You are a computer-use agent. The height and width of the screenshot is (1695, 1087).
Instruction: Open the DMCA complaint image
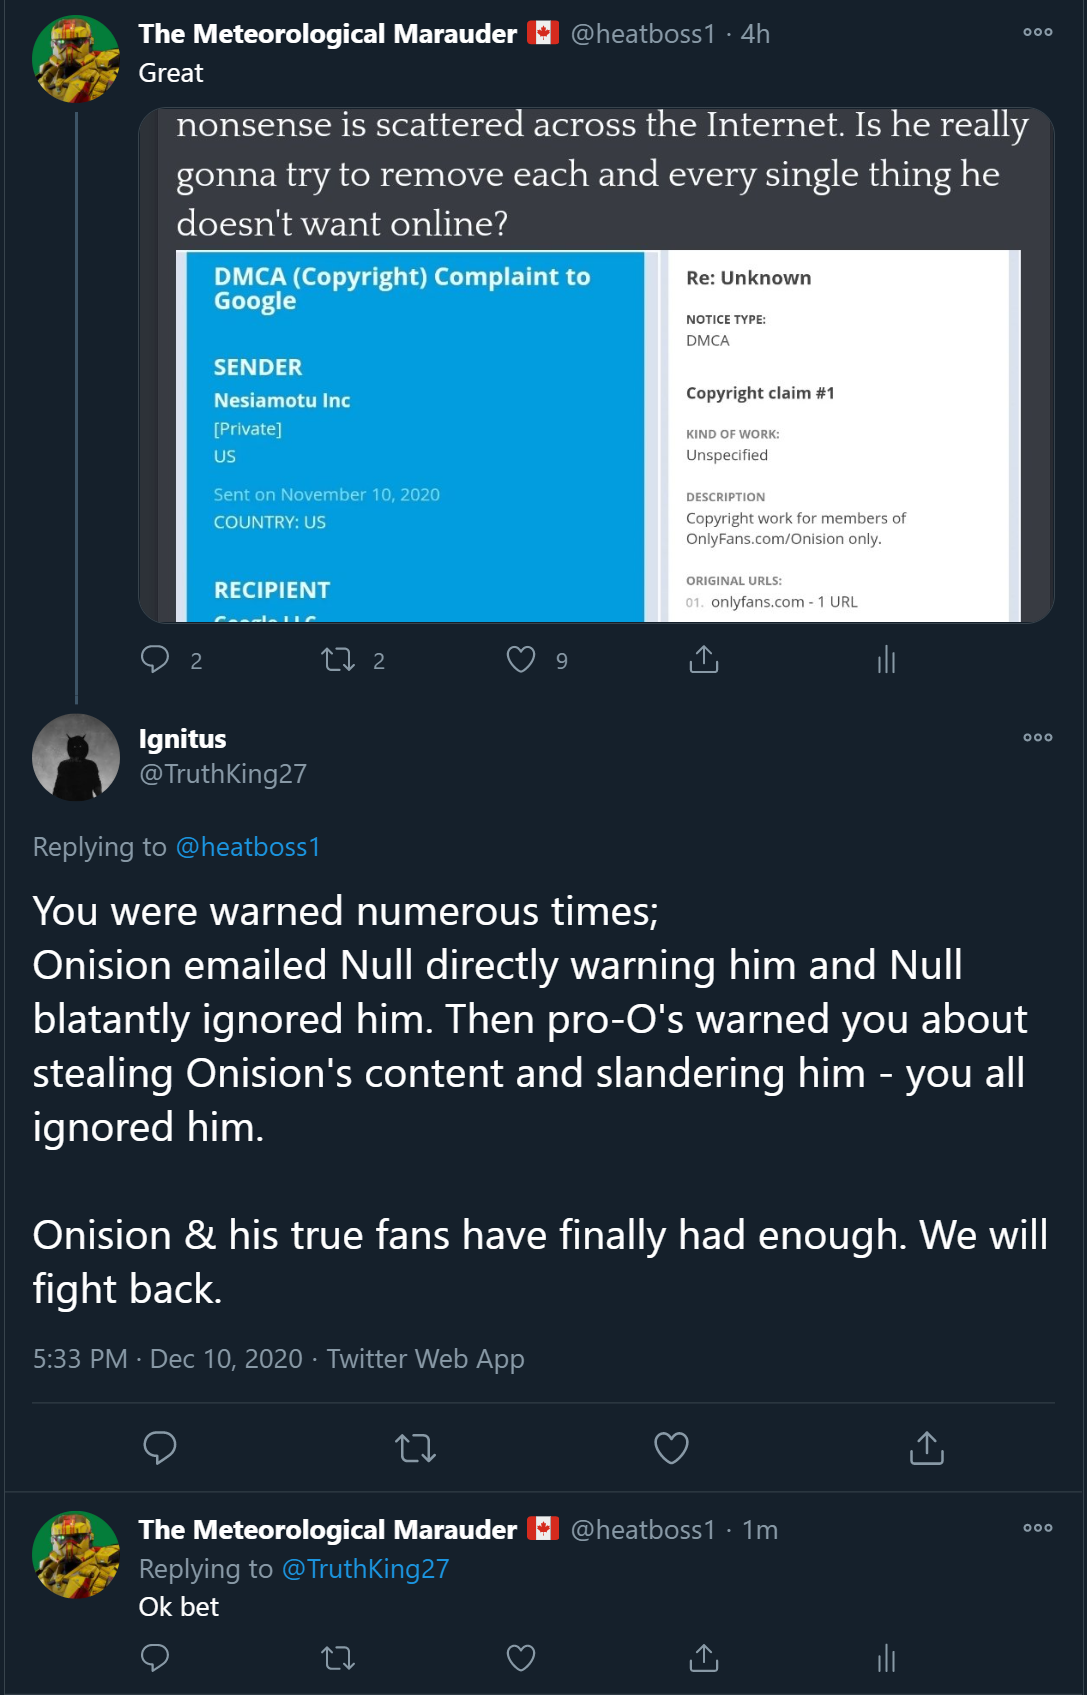coord(597,436)
